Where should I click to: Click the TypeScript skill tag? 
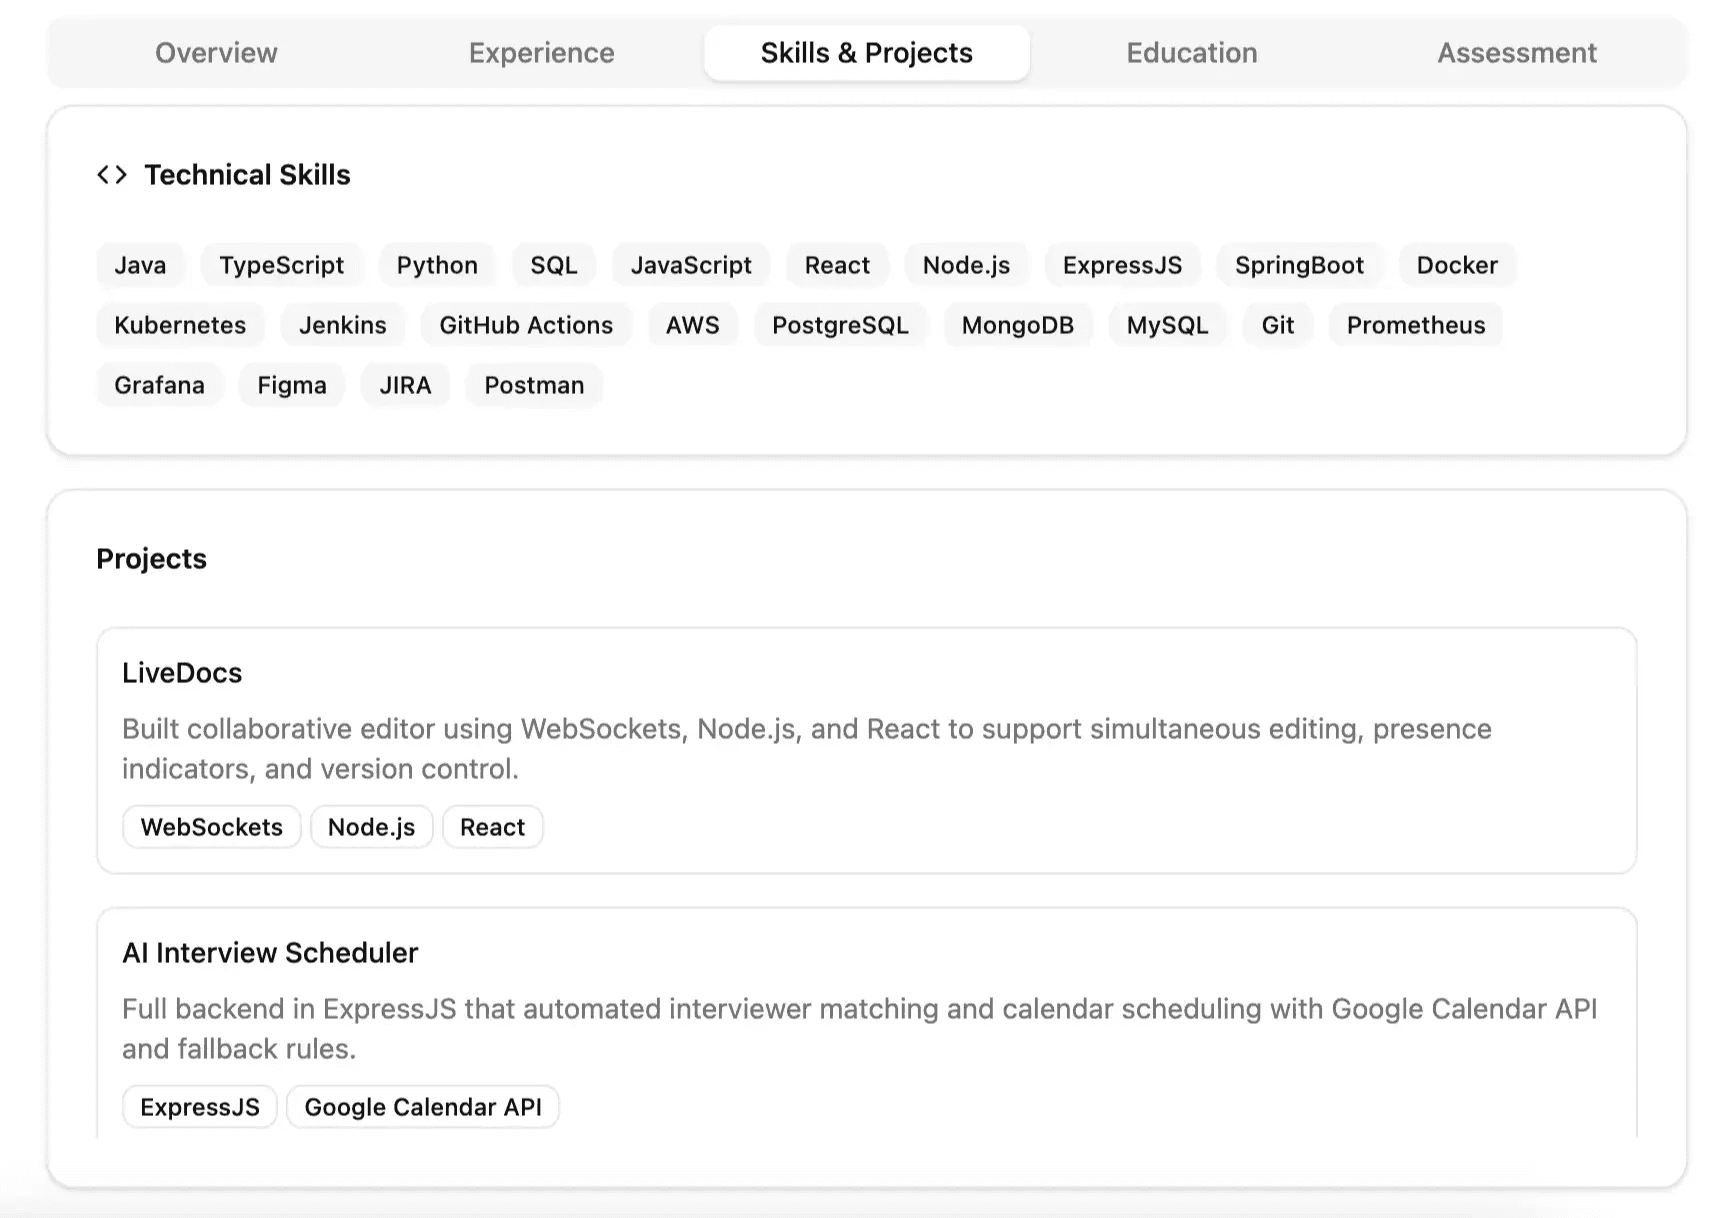tap(281, 265)
